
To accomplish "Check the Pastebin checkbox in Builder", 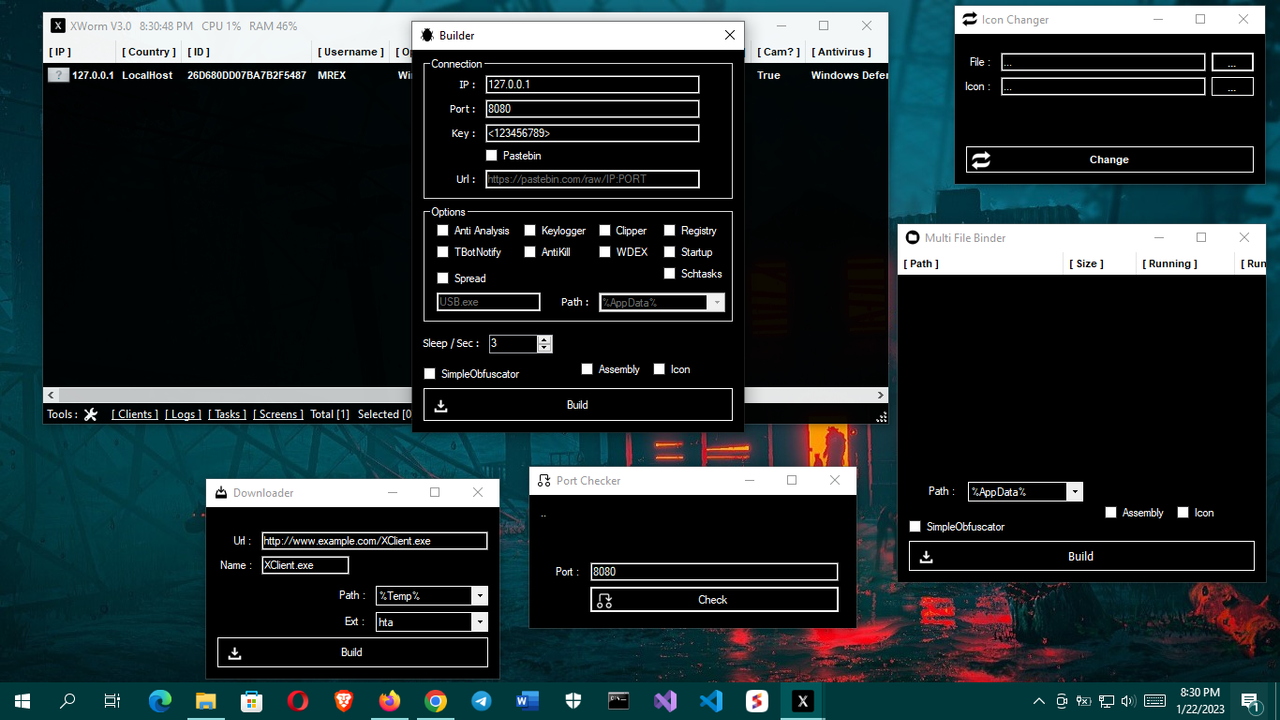I will click(491, 155).
